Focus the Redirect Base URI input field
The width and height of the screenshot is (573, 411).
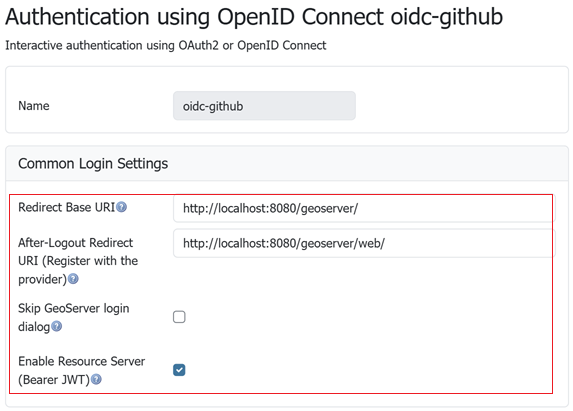click(x=364, y=208)
